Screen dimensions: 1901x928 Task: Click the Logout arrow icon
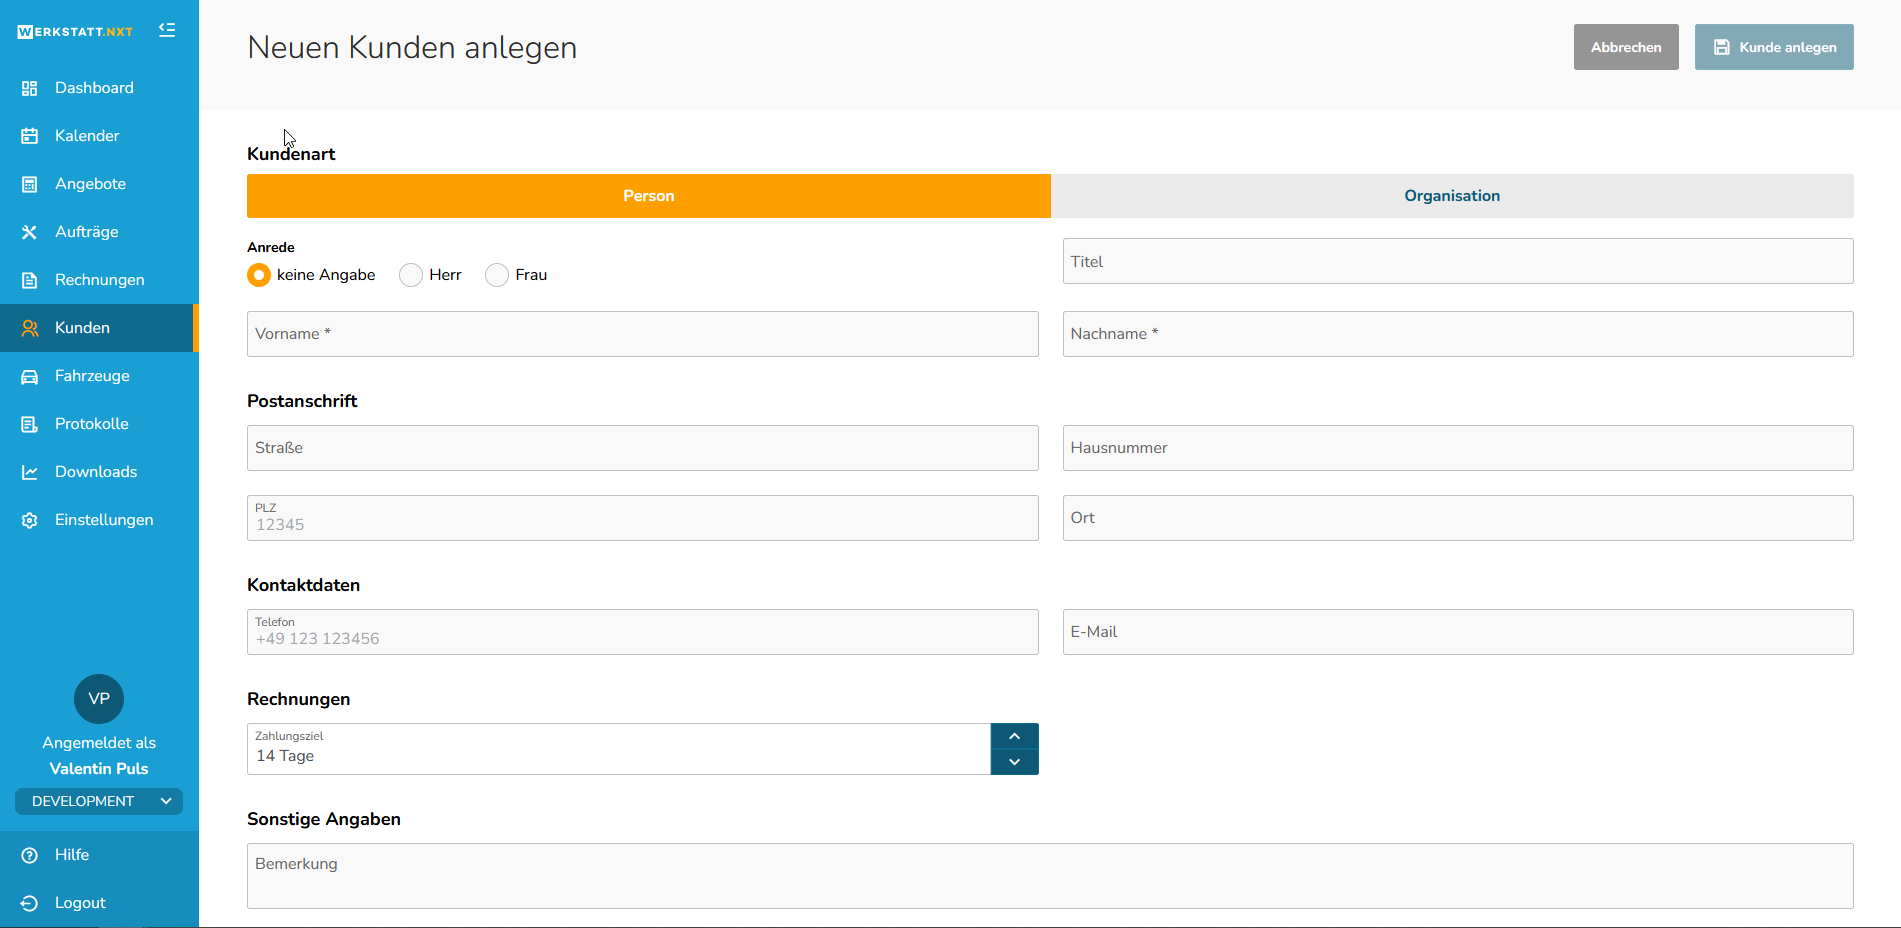(30, 903)
